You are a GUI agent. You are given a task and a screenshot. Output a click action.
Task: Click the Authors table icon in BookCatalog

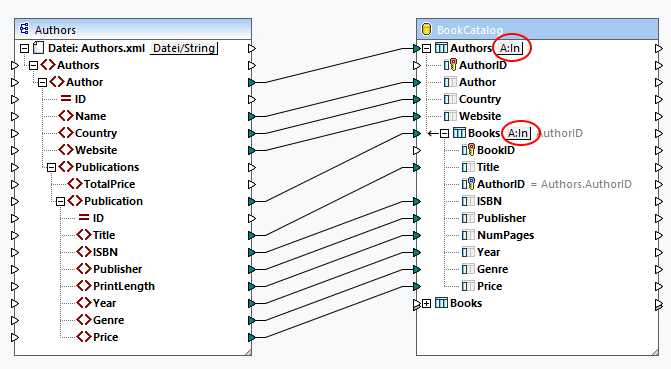click(441, 48)
